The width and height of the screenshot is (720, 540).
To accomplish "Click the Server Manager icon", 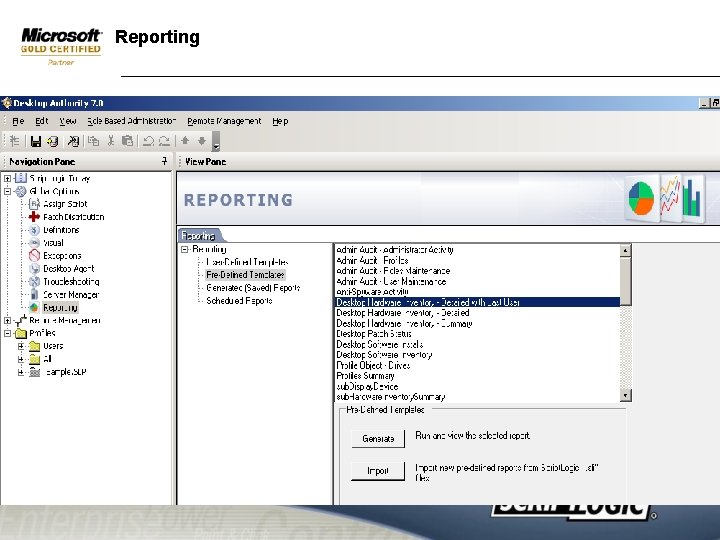I will click(x=34, y=294).
